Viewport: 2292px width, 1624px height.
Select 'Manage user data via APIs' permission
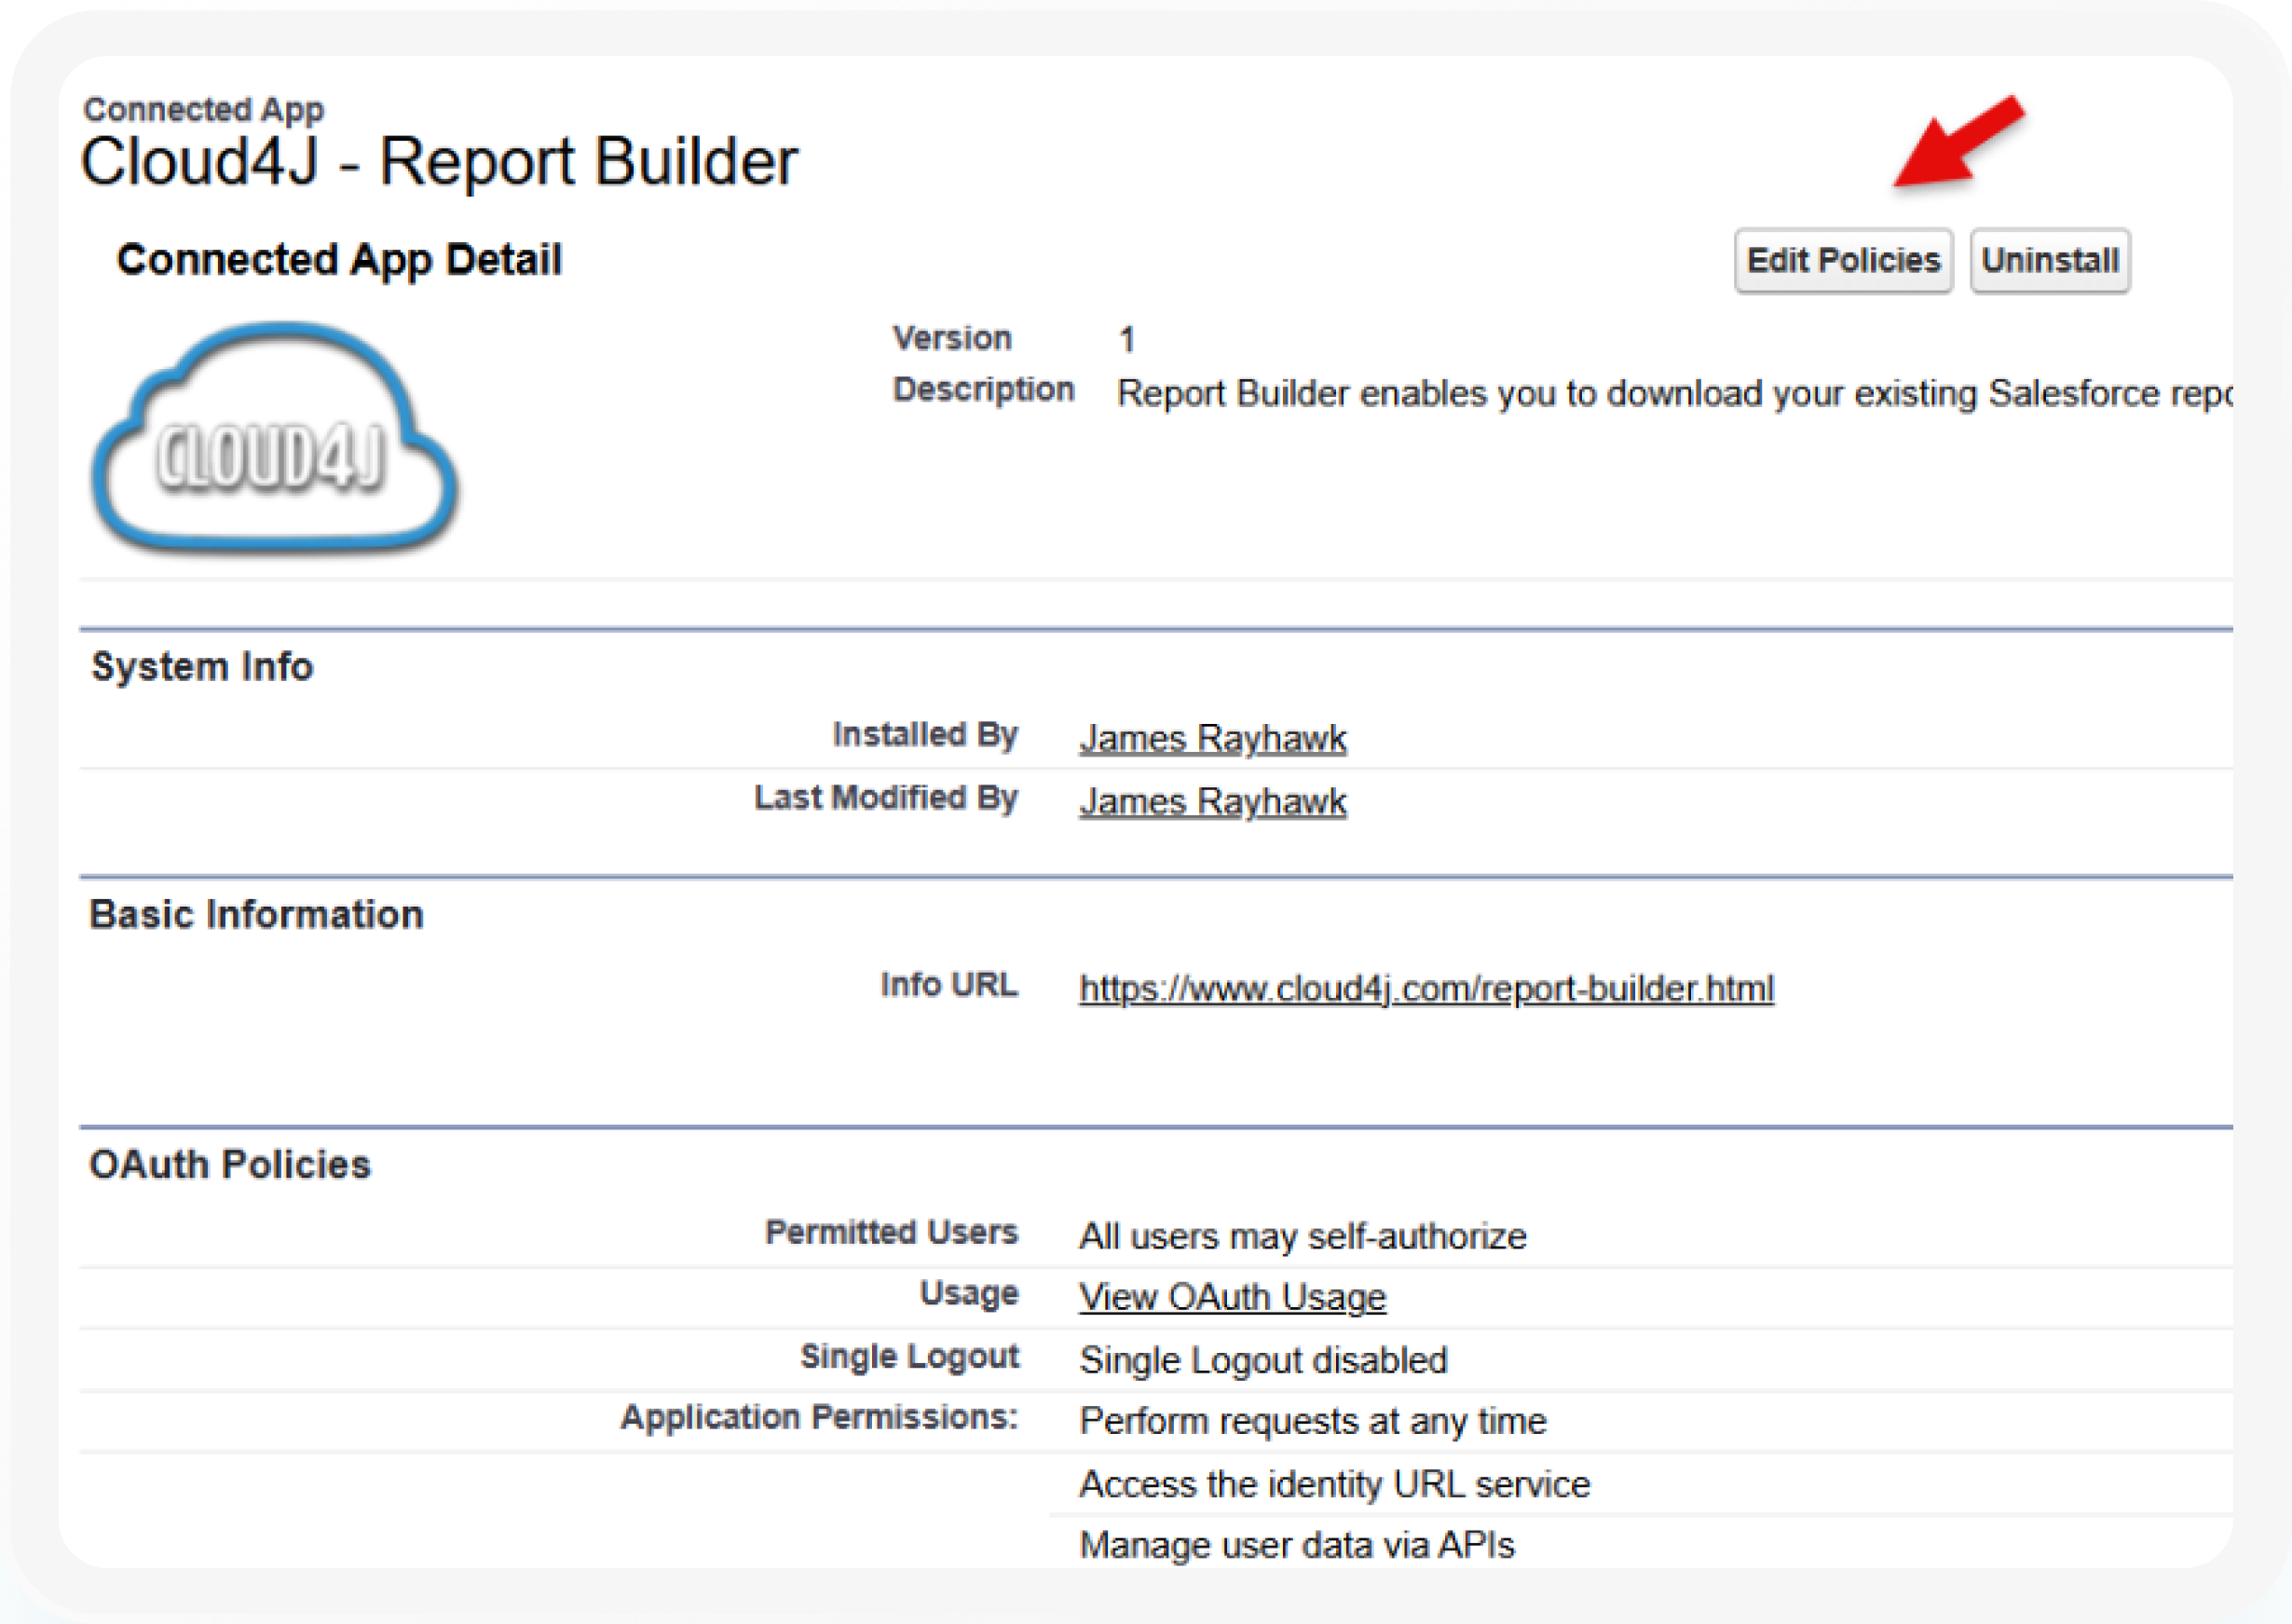coord(1297,1545)
